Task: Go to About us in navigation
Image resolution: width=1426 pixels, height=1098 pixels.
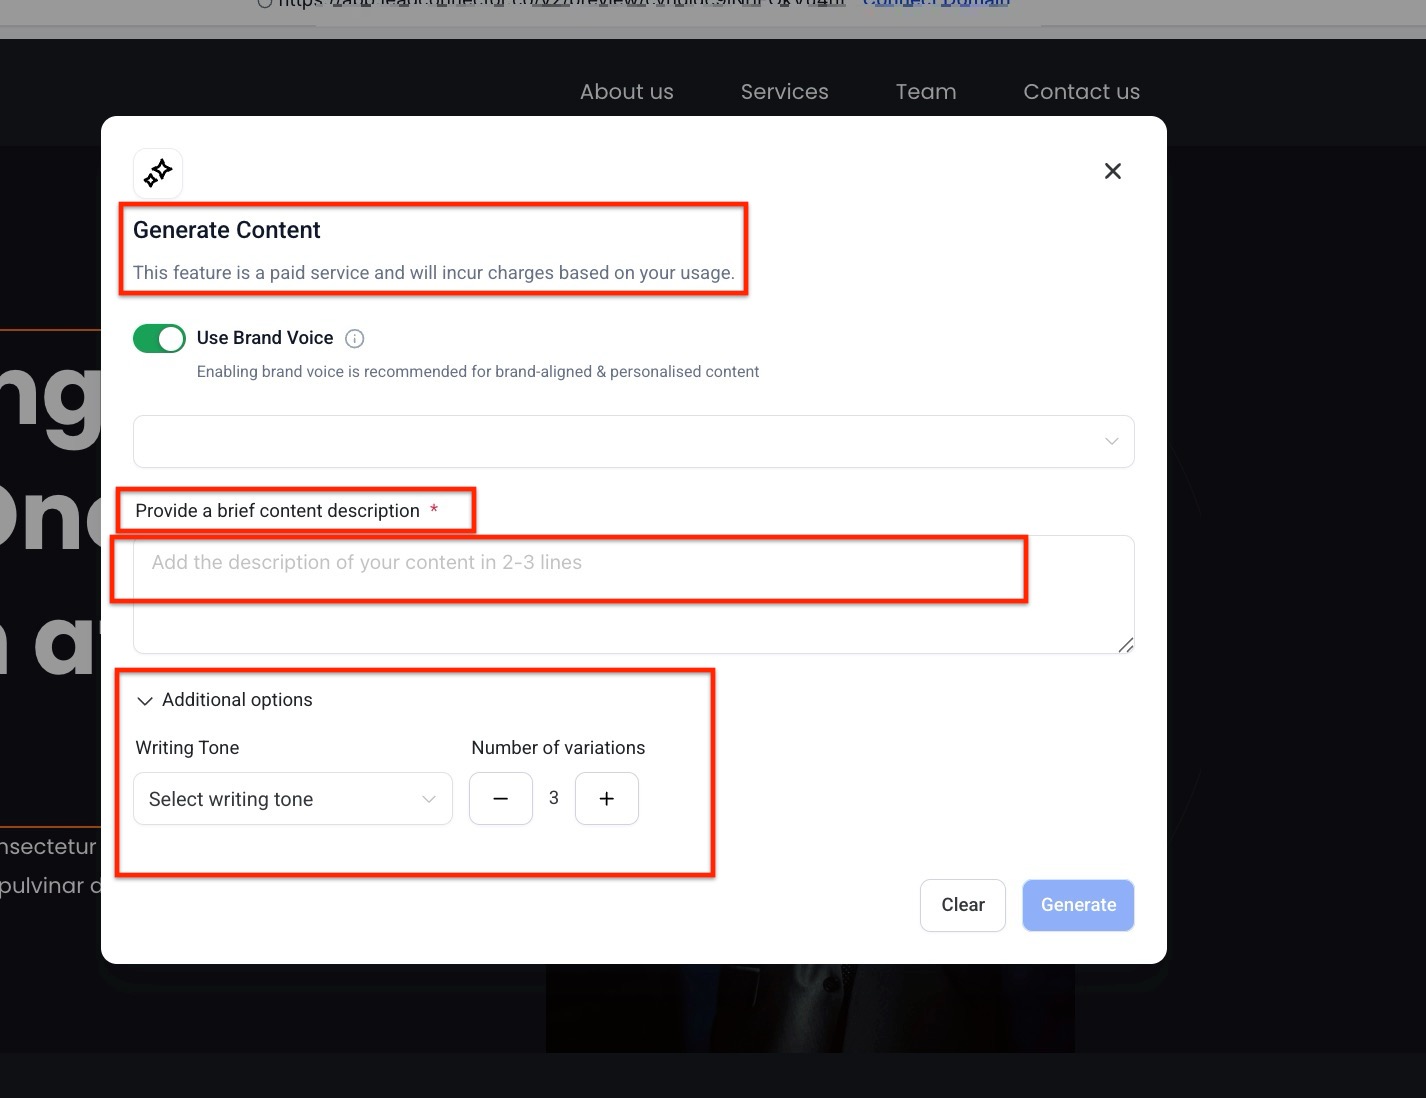Action: pos(626,92)
